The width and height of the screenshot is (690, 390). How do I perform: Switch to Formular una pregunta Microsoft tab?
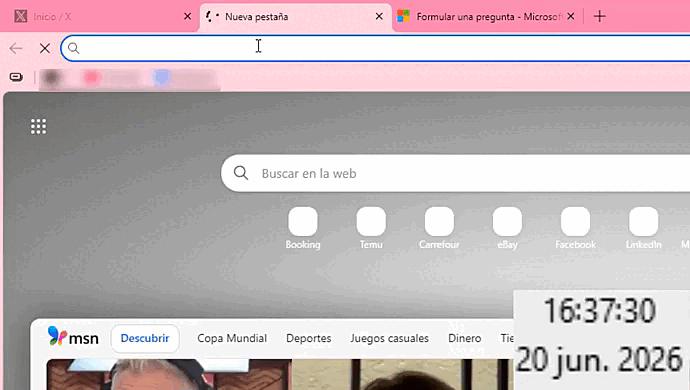click(x=482, y=17)
